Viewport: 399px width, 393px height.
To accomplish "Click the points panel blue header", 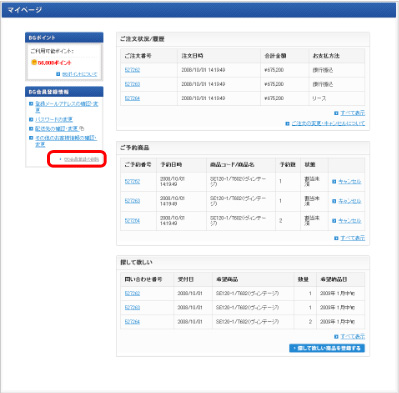I will pos(64,37).
